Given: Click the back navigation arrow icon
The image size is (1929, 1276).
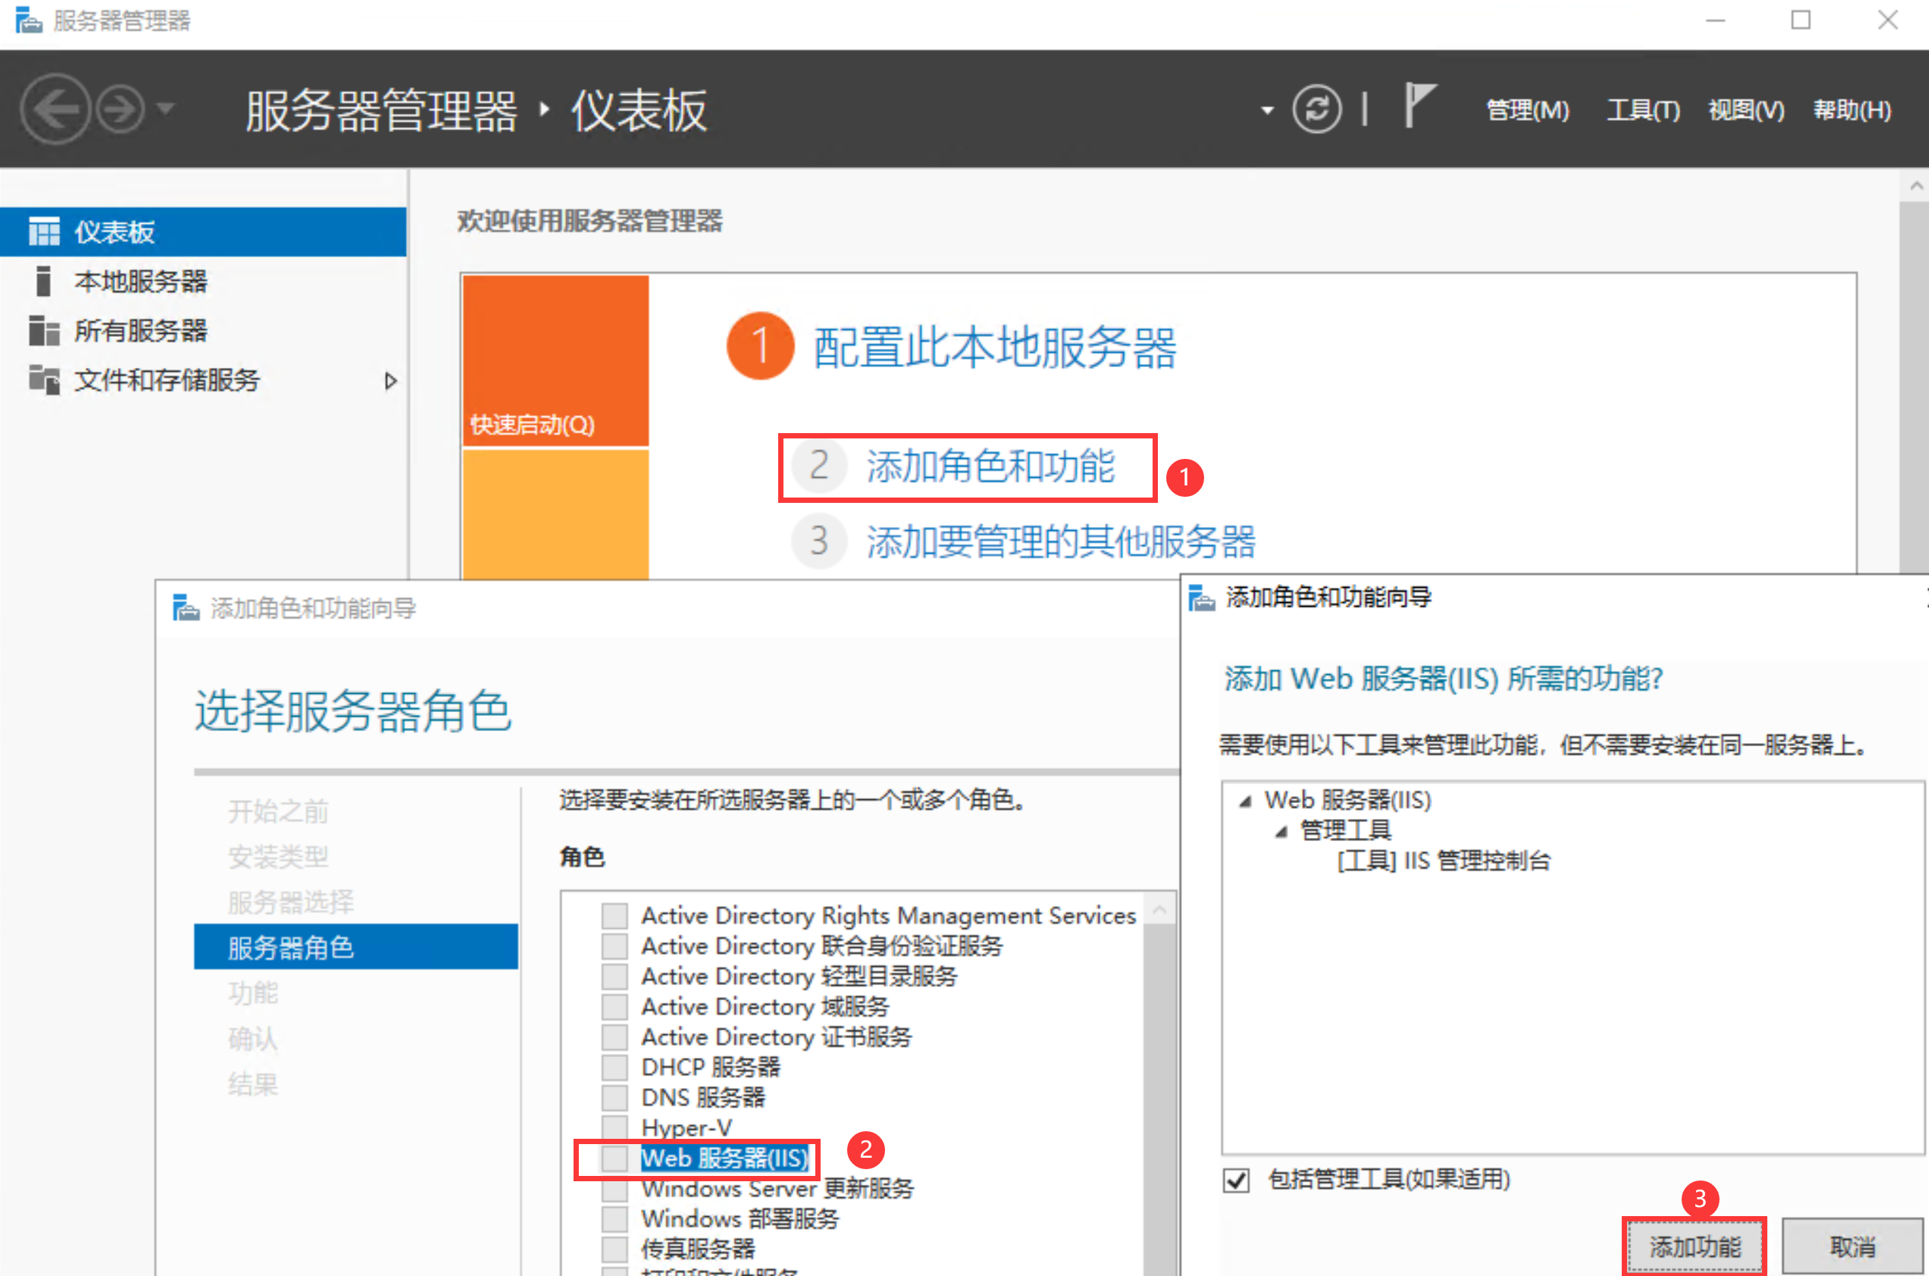Looking at the screenshot, I should click(55, 109).
